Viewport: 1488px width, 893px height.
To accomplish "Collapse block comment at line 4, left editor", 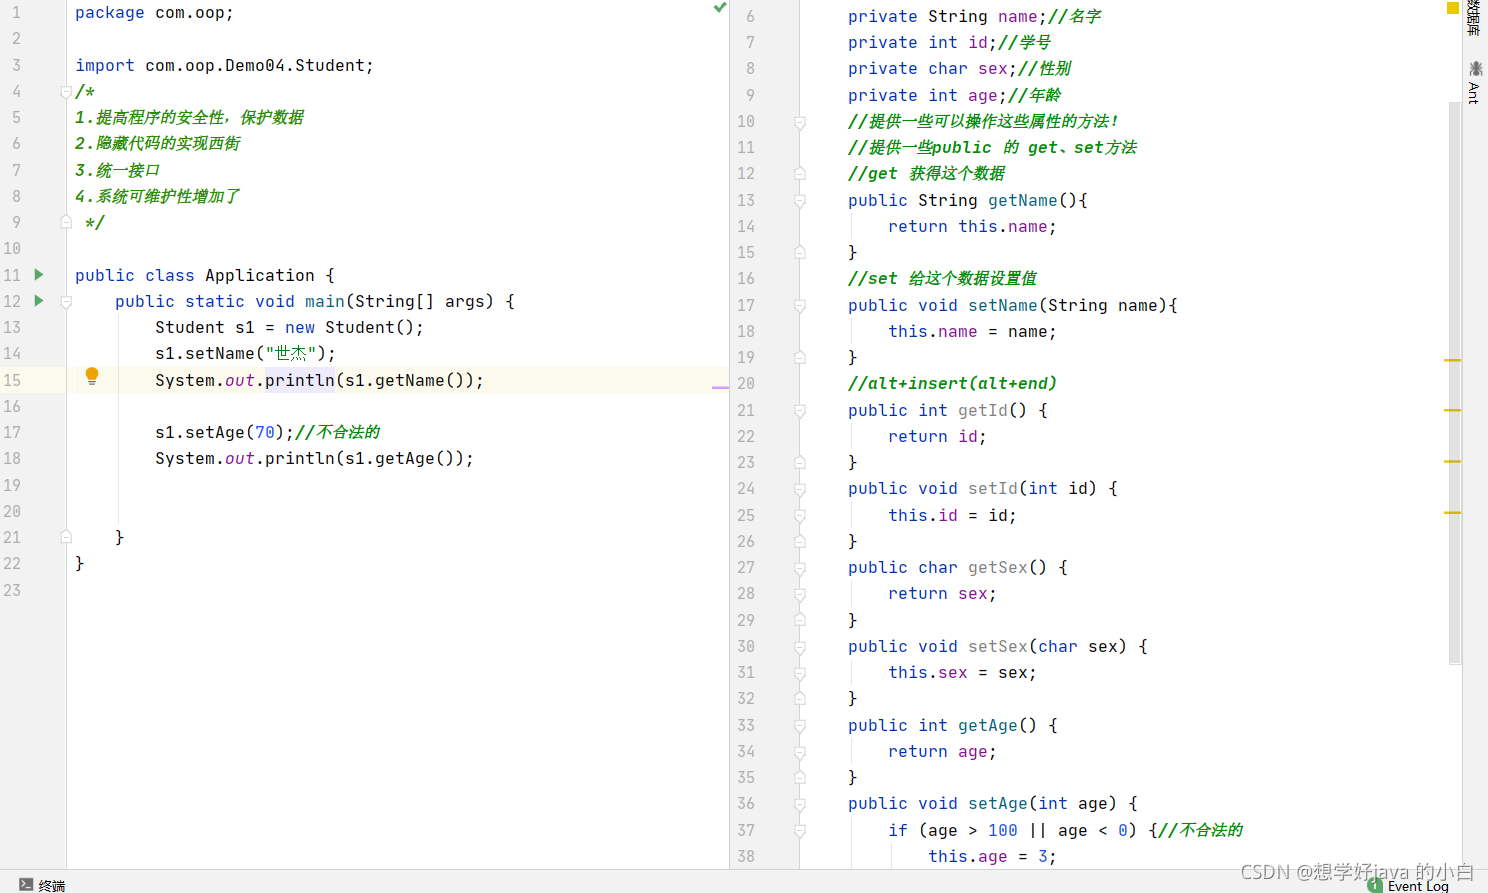I will click(66, 92).
